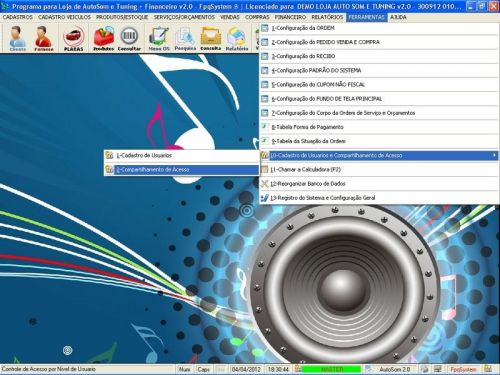Click the time 18:30:44 in status bar
Image resolution: width=500 pixels, height=375 pixels.
[278, 369]
